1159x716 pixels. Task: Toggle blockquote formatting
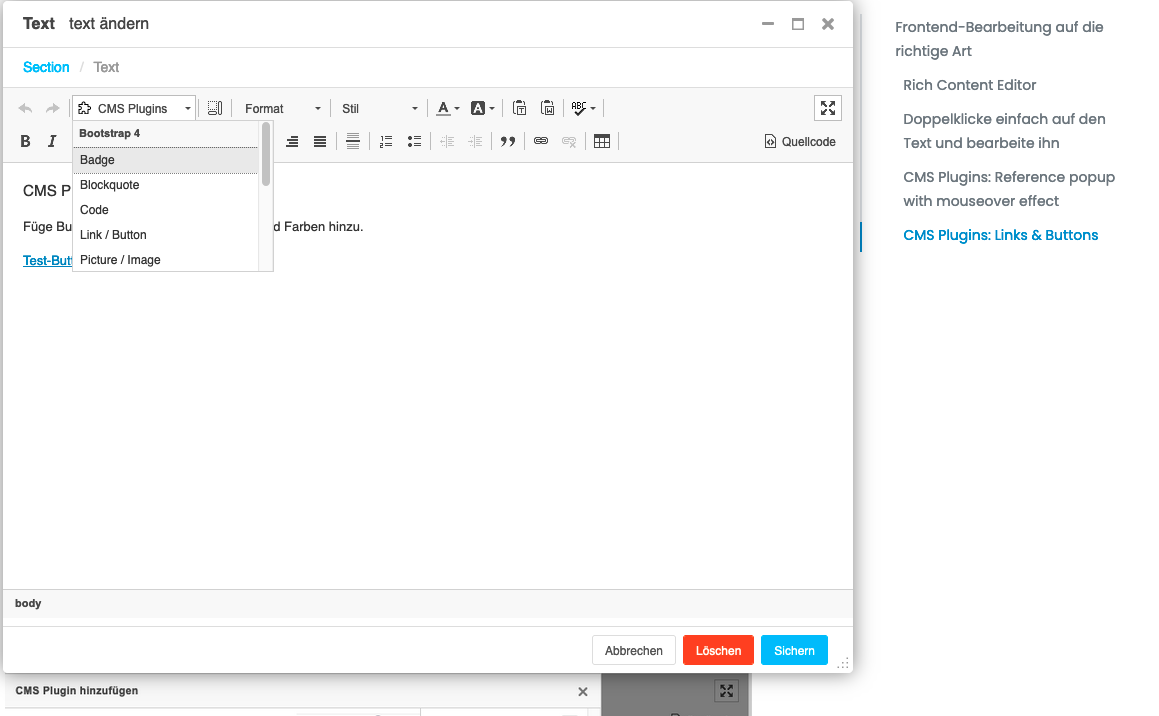(x=508, y=142)
